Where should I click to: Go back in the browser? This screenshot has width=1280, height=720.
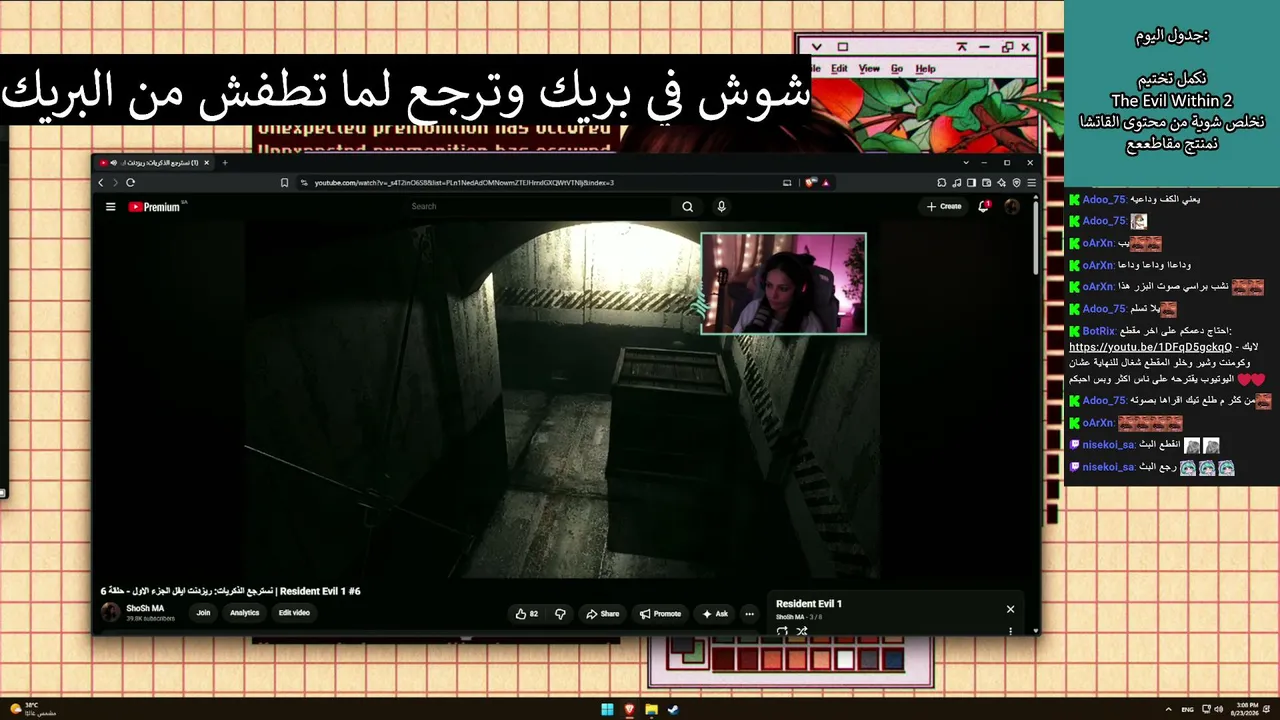[101, 183]
